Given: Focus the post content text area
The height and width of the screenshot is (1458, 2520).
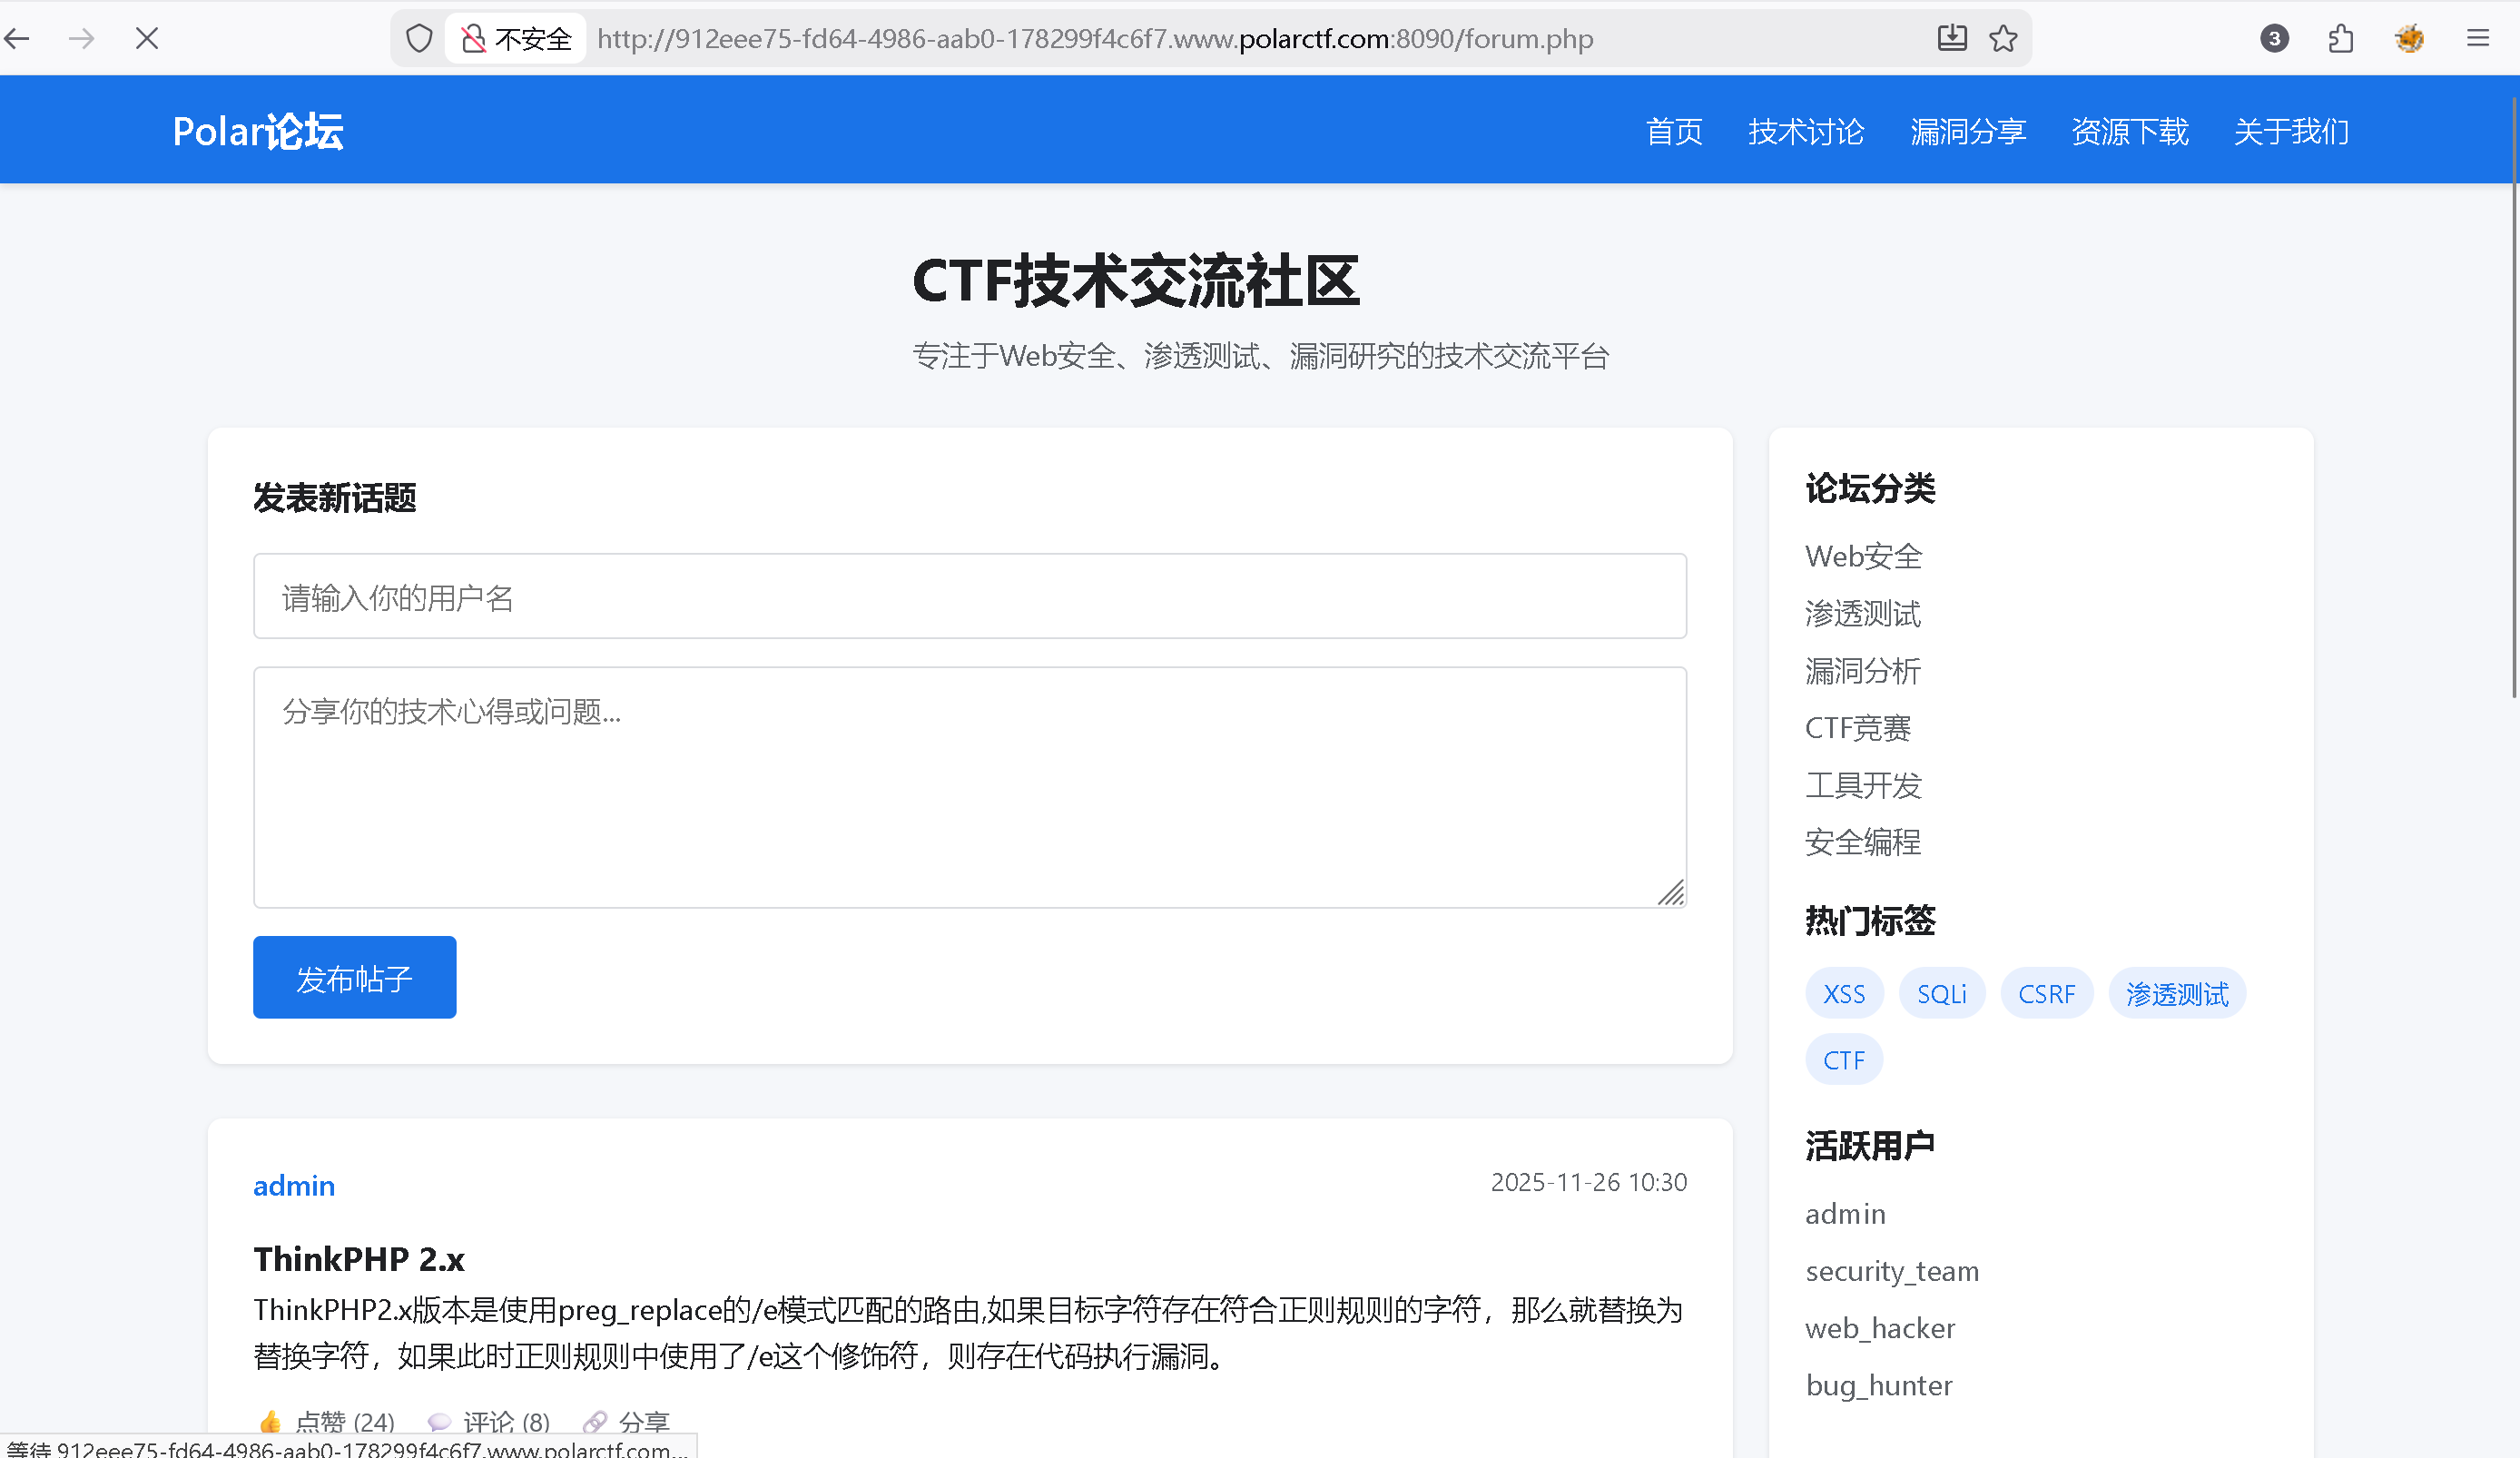Looking at the screenshot, I should 969,787.
